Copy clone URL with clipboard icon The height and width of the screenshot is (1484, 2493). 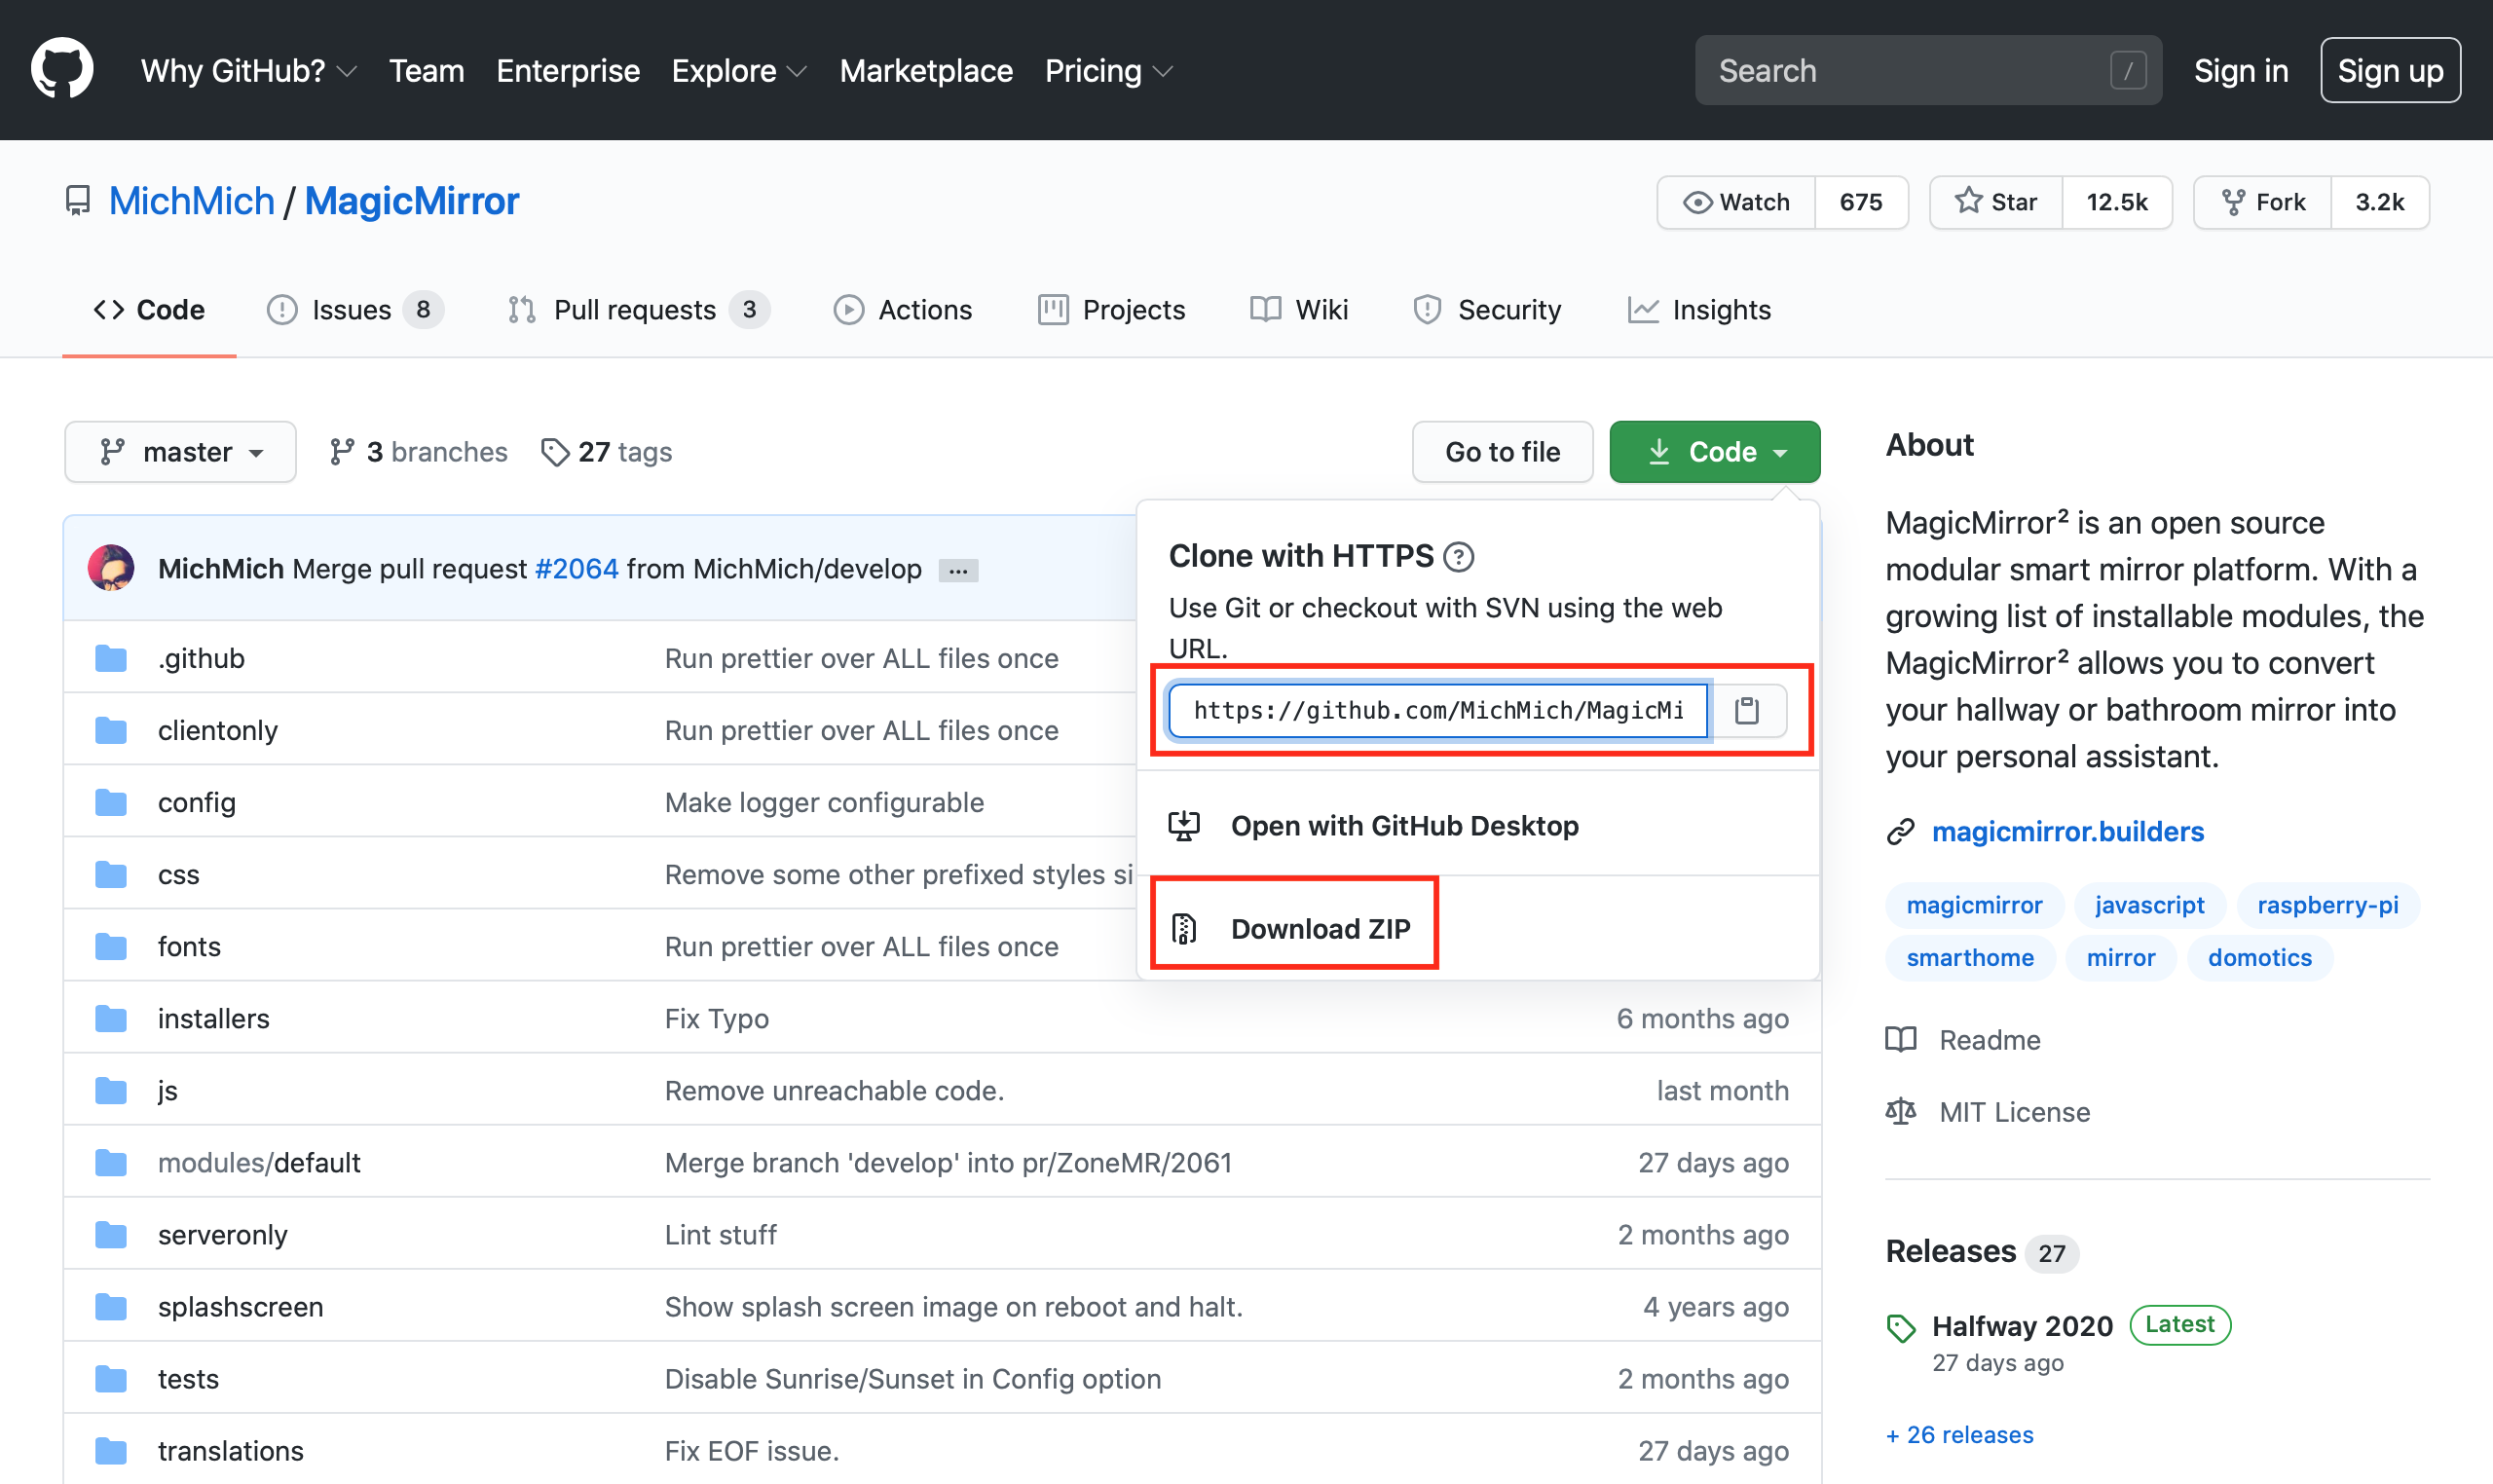(x=1746, y=710)
